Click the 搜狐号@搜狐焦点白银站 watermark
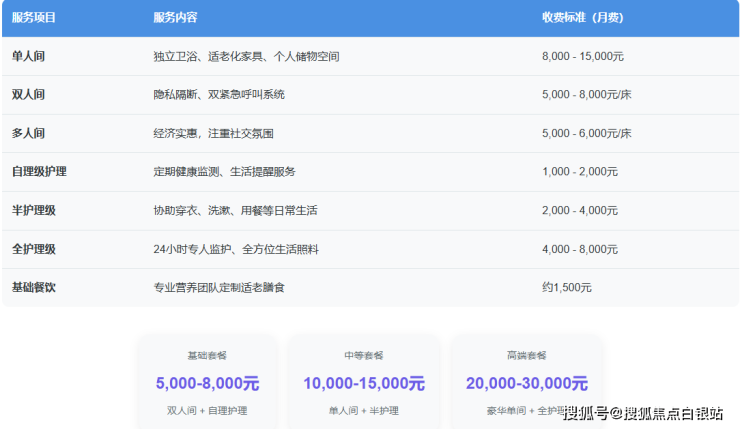The height and width of the screenshot is (429, 740). click(x=646, y=413)
